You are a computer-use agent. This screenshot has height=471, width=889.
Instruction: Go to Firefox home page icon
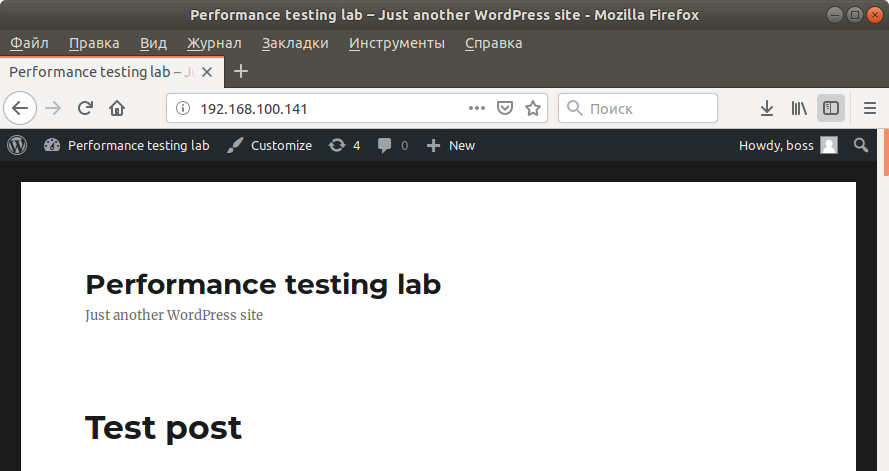pos(117,108)
